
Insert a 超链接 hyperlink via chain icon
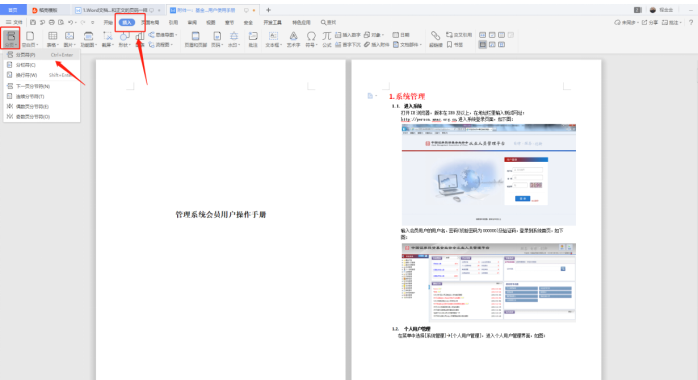435,39
